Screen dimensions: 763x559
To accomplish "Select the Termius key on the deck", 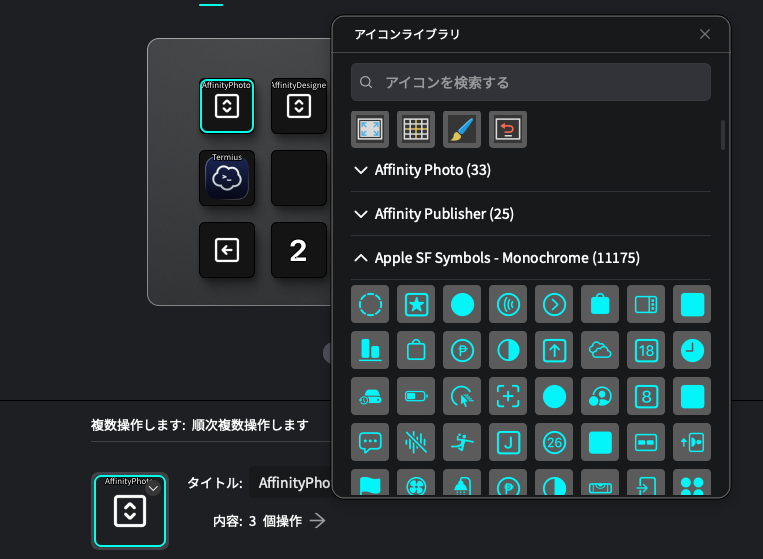I will [x=227, y=178].
